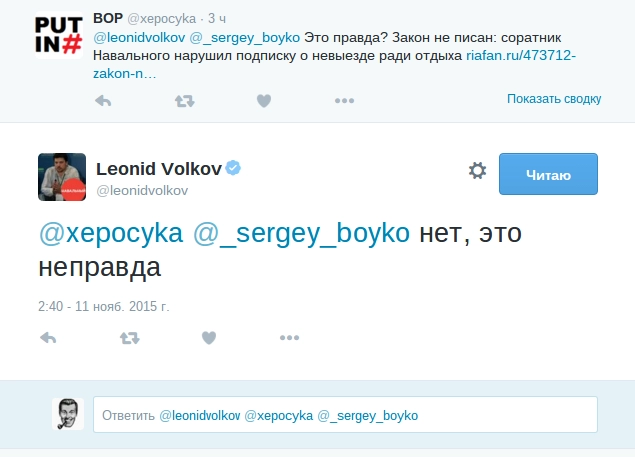Open Leonid Volkov's profile picture
635x457 pixels.
[61, 176]
